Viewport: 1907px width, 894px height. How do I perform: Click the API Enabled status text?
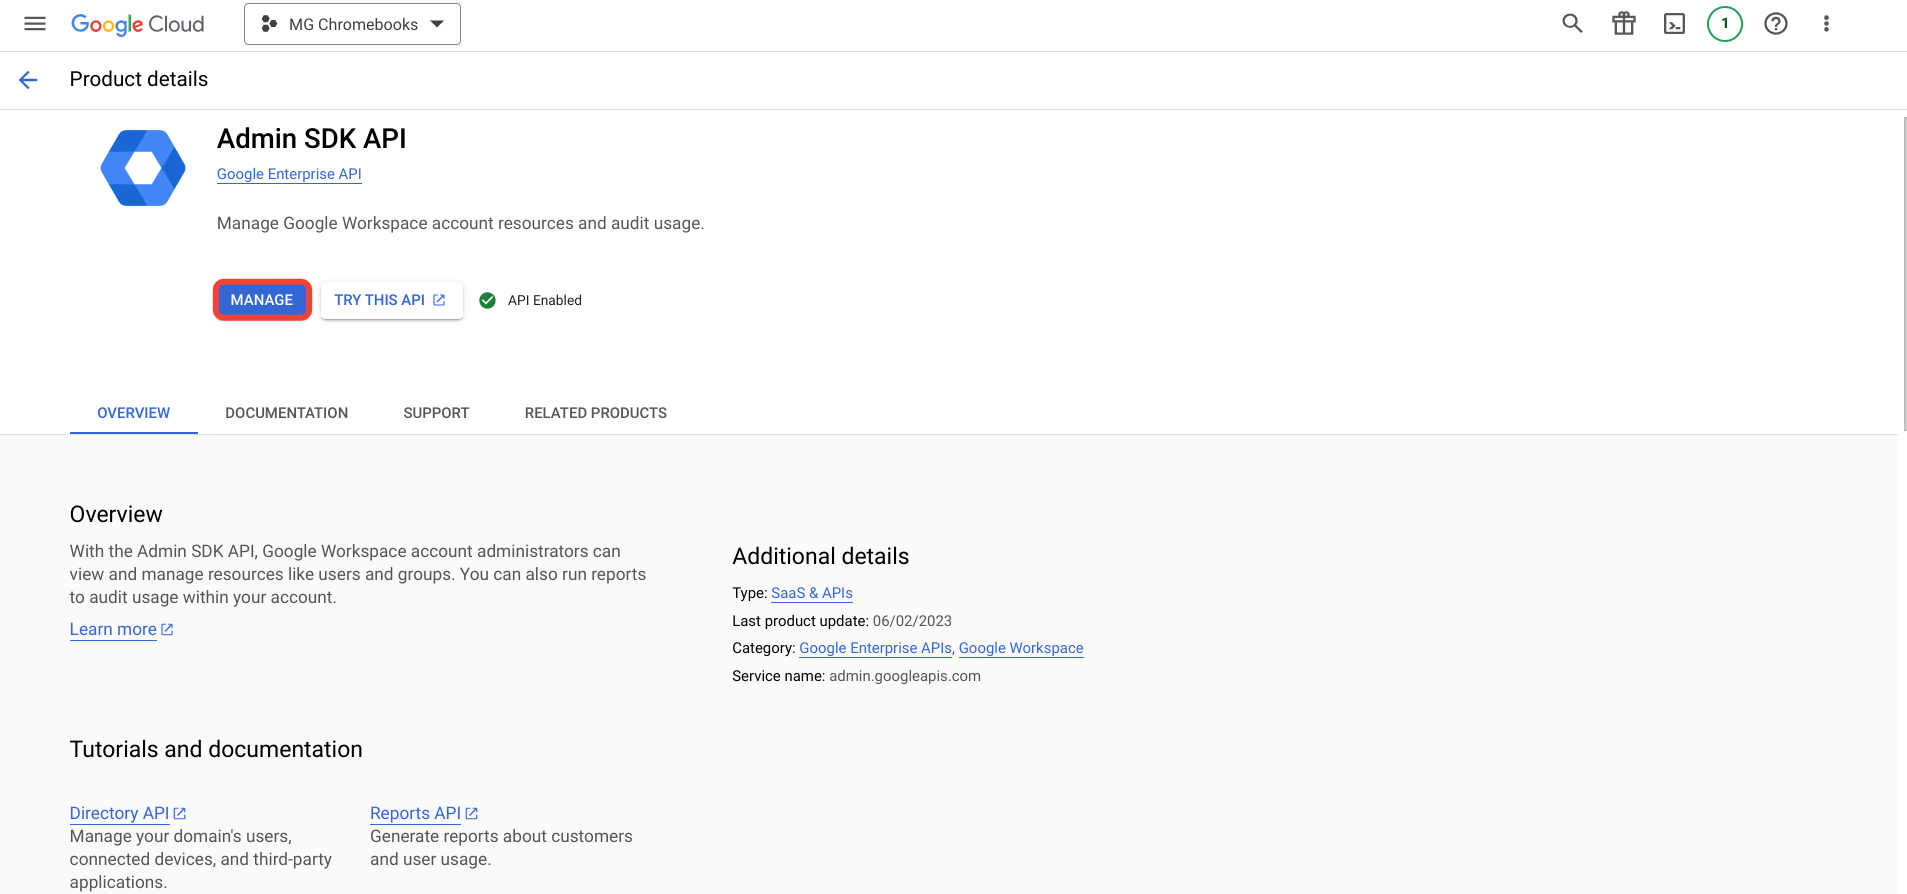pos(545,300)
